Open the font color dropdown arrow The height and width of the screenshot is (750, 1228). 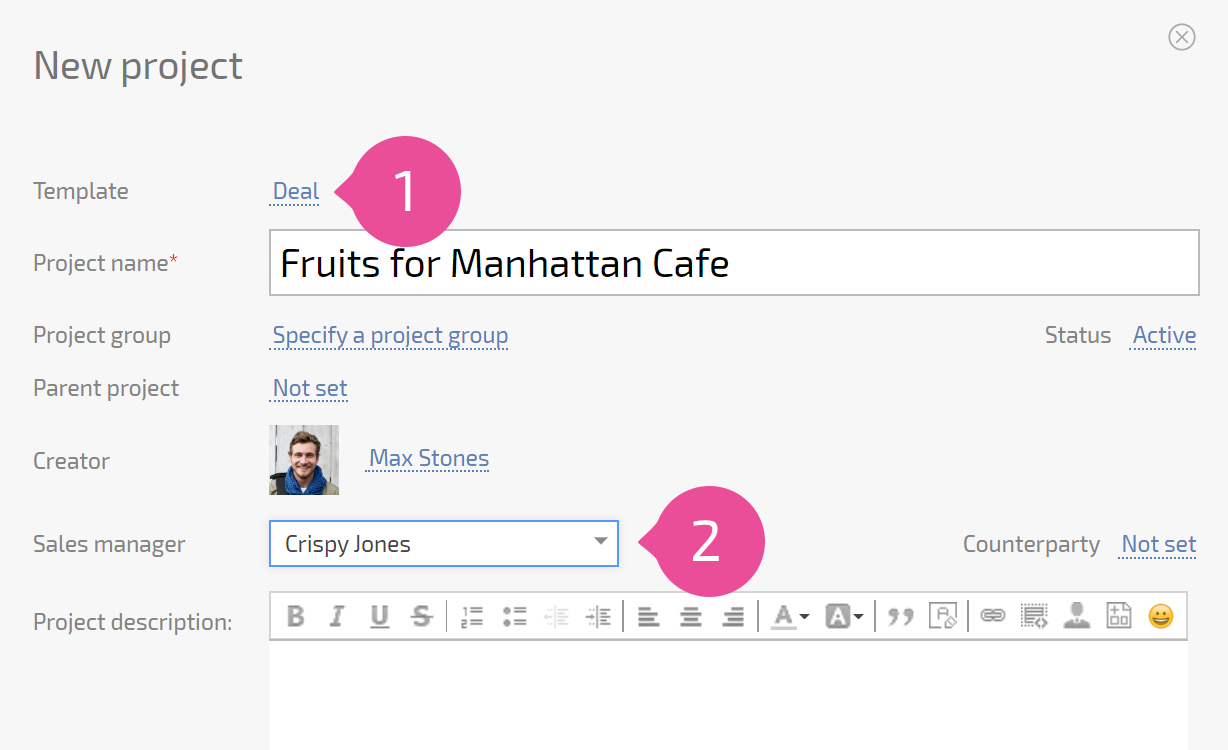coord(805,618)
